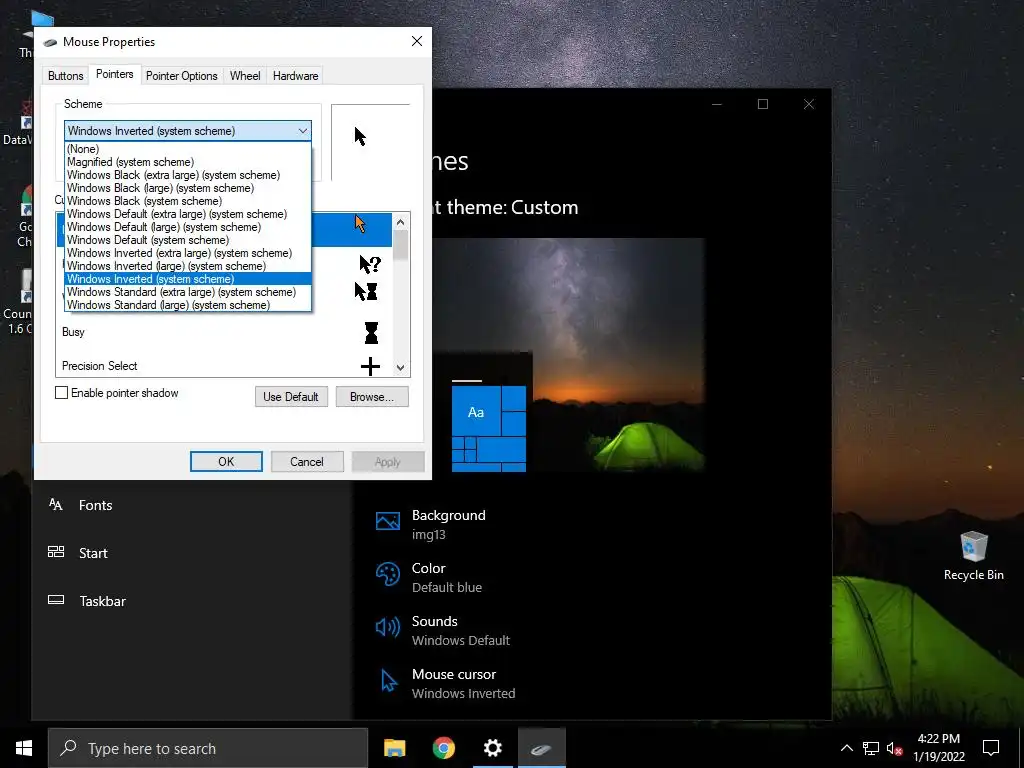
Task: Open the Mouse cursor pointer icon
Action: [389, 680]
